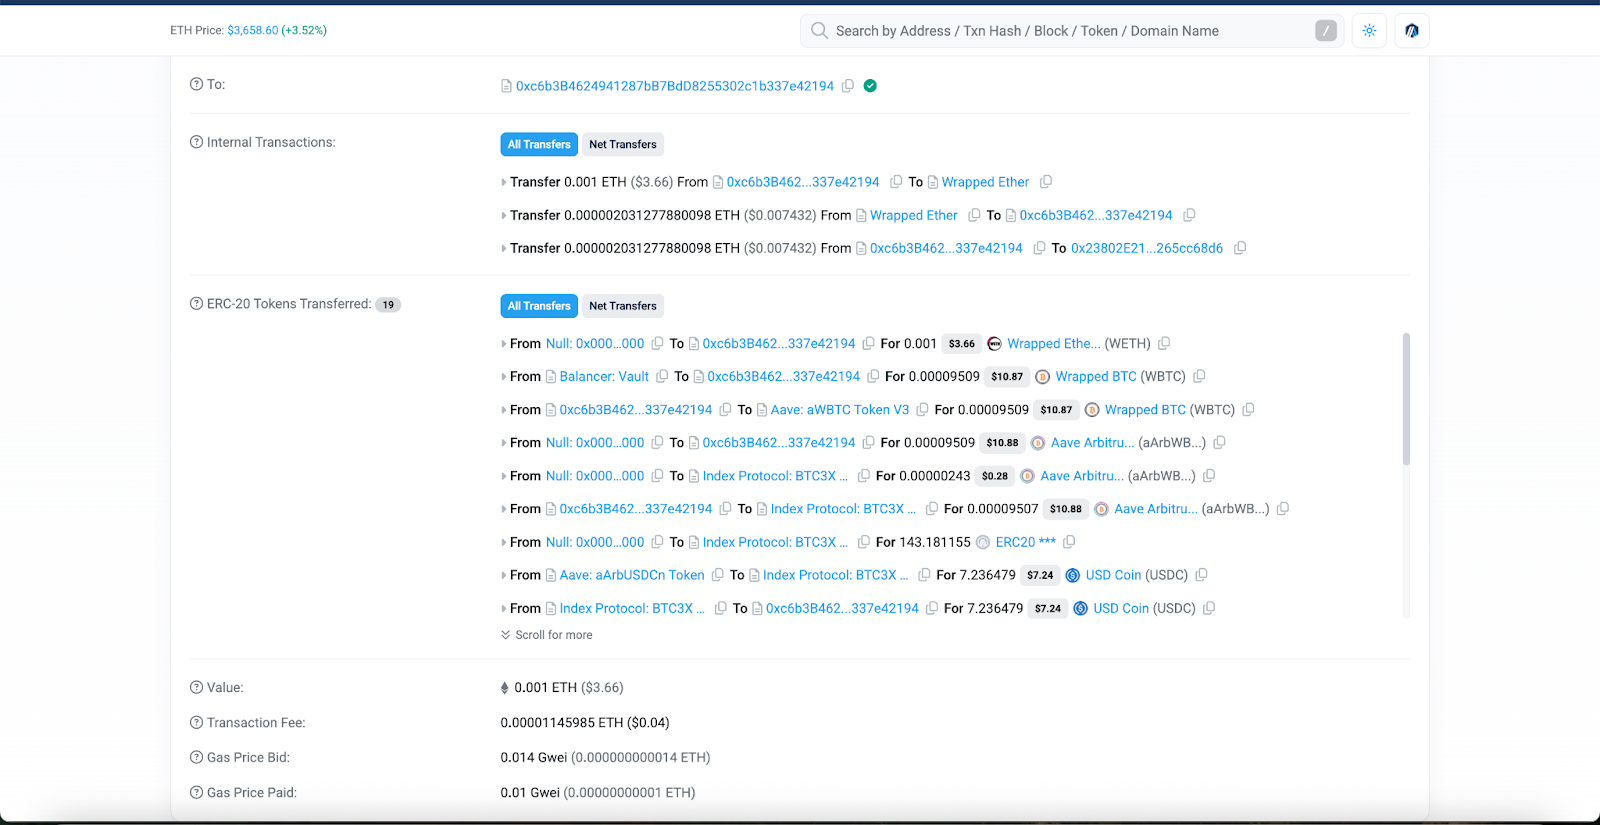Viewport: 1600px width, 825px height.
Task: Click Scroll for more under token transfers
Action: (547, 635)
